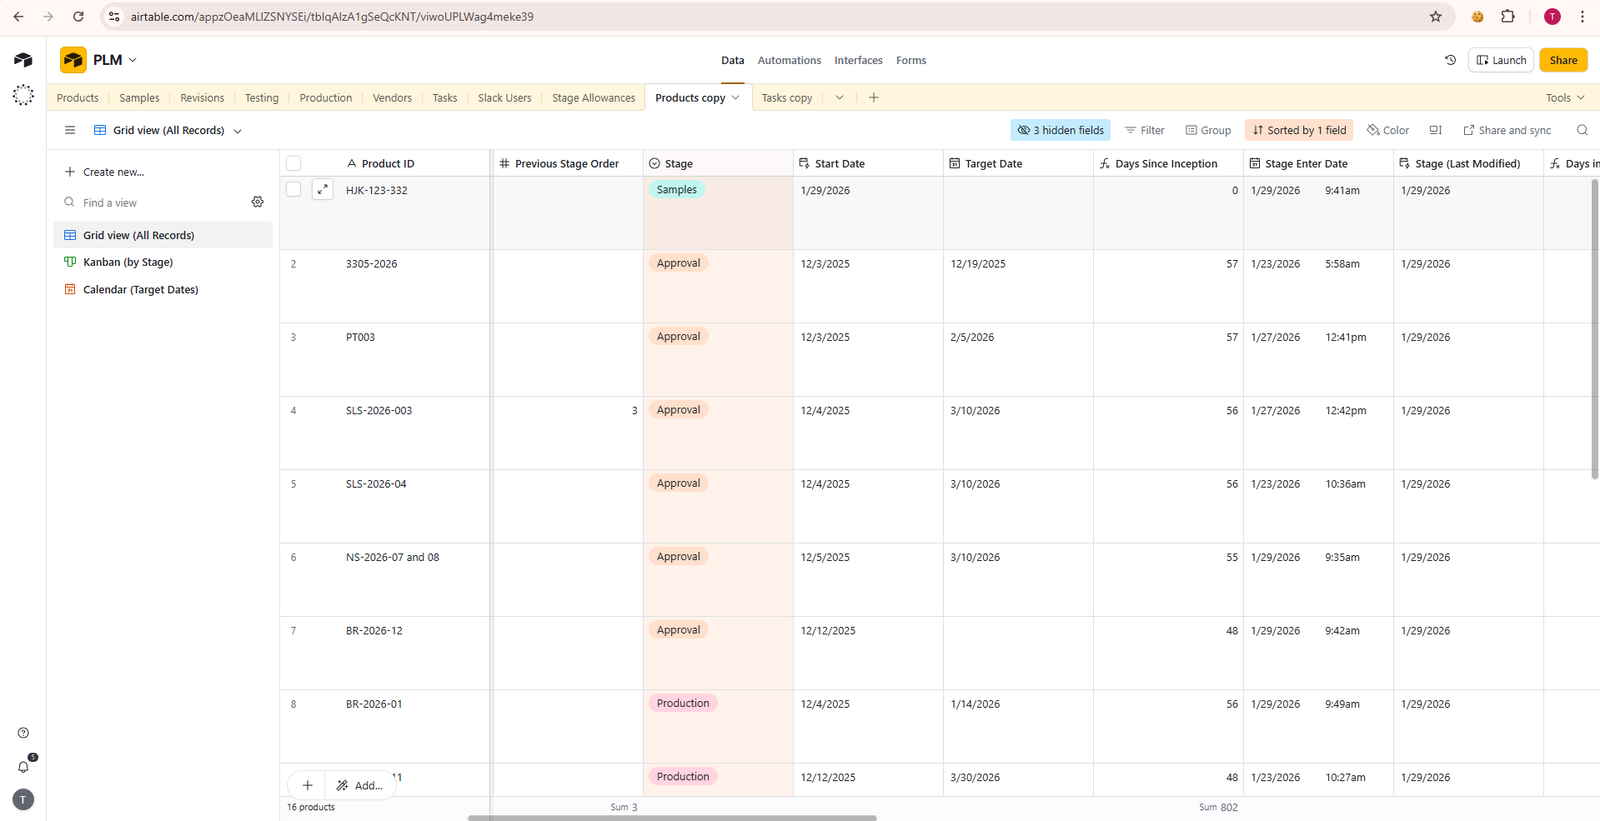Open Products copy tab chevron

coord(735,98)
